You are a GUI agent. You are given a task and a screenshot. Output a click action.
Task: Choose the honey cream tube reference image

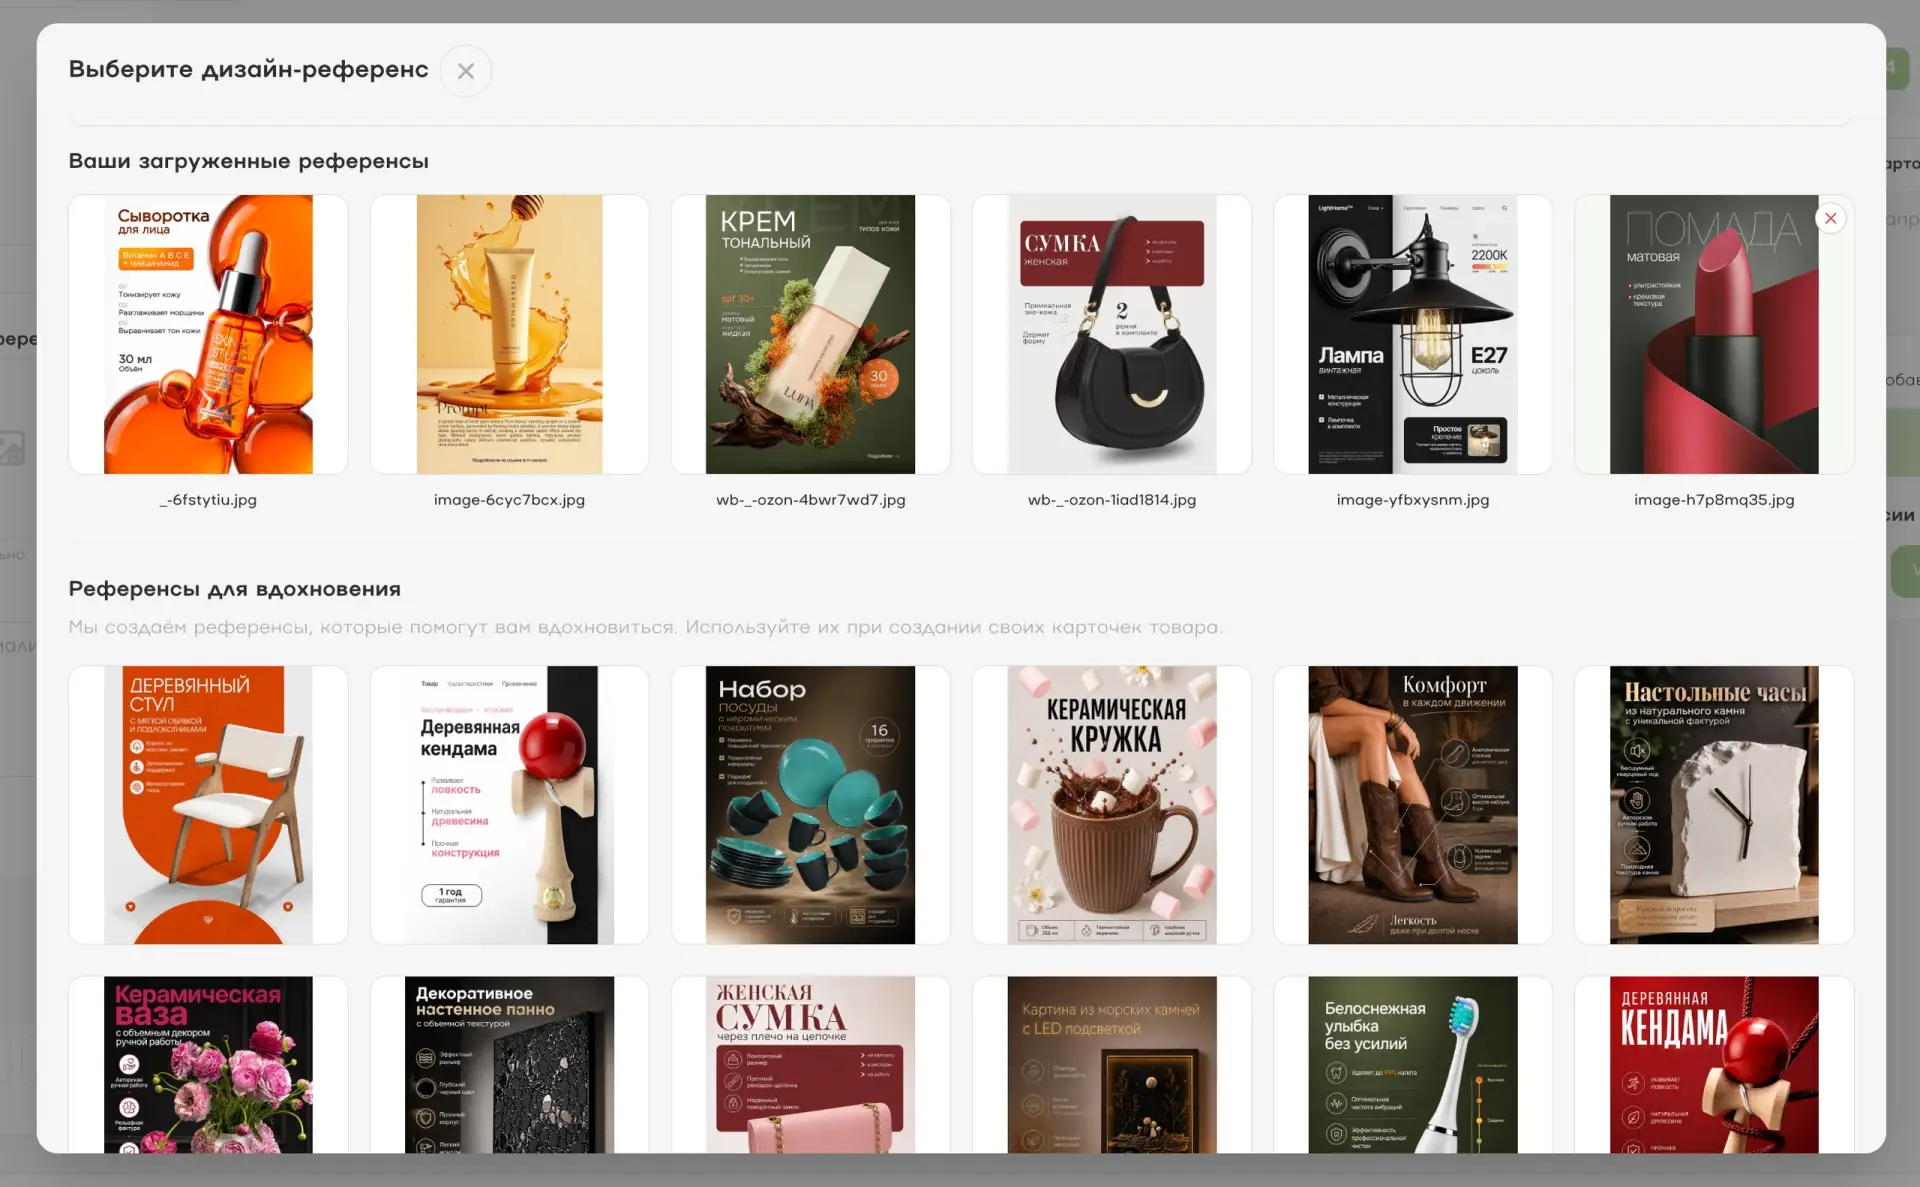point(509,334)
